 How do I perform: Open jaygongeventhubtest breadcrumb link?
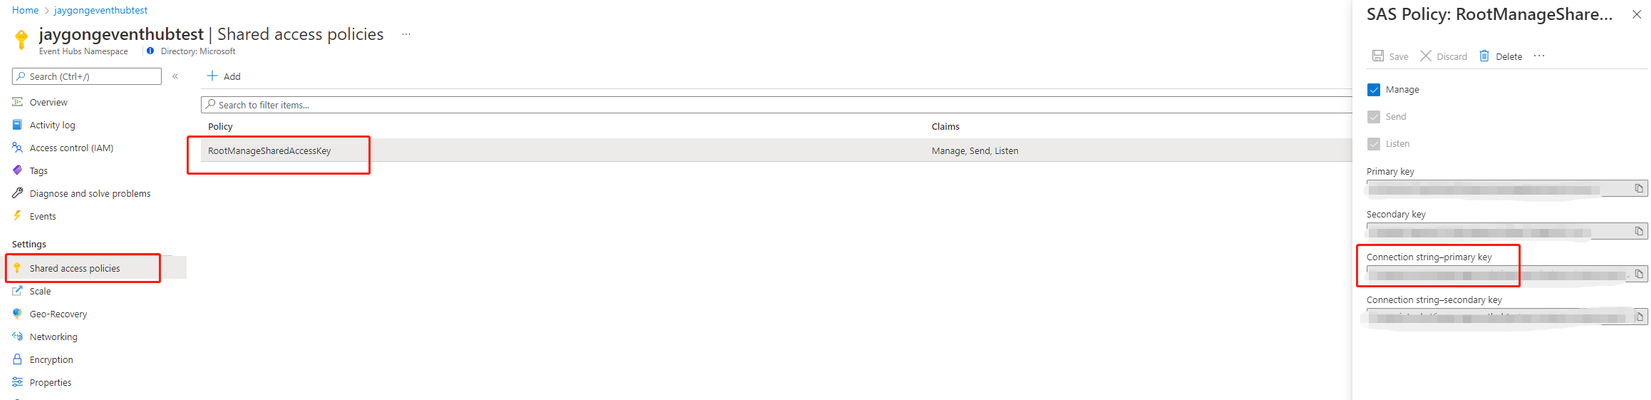[x=101, y=10]
